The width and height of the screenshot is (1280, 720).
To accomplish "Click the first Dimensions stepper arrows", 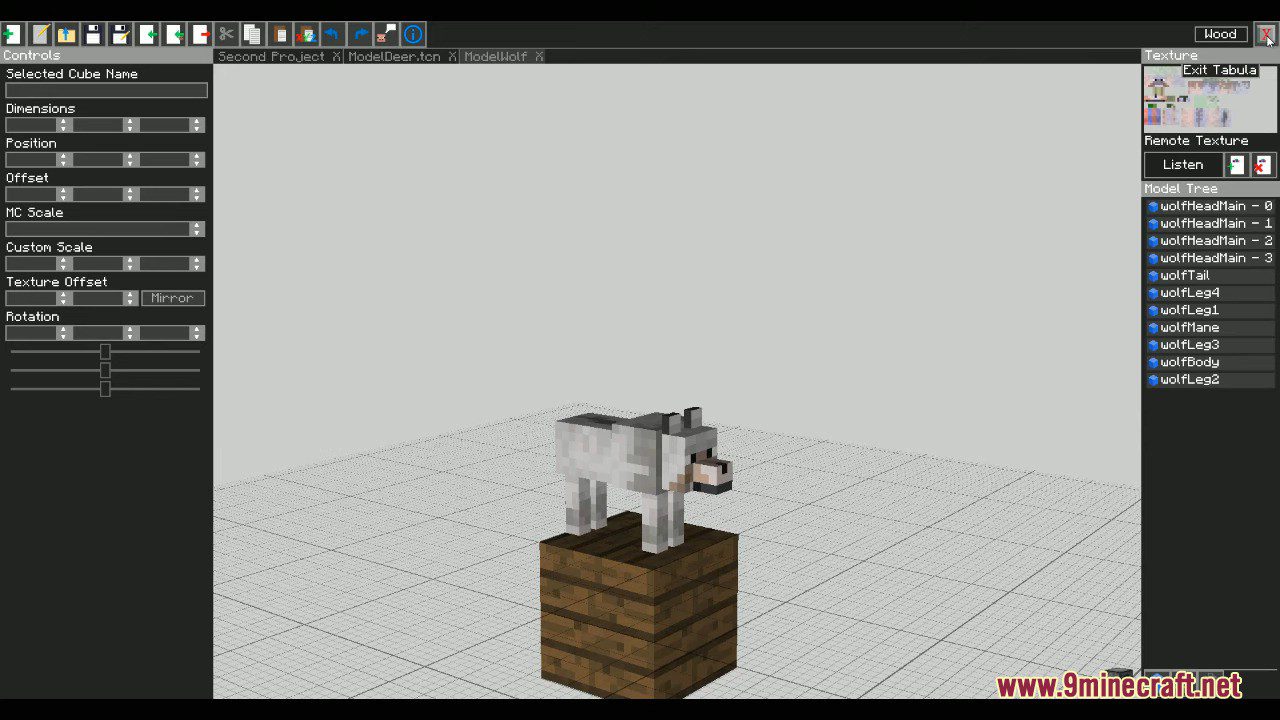I will coord(64,125).
